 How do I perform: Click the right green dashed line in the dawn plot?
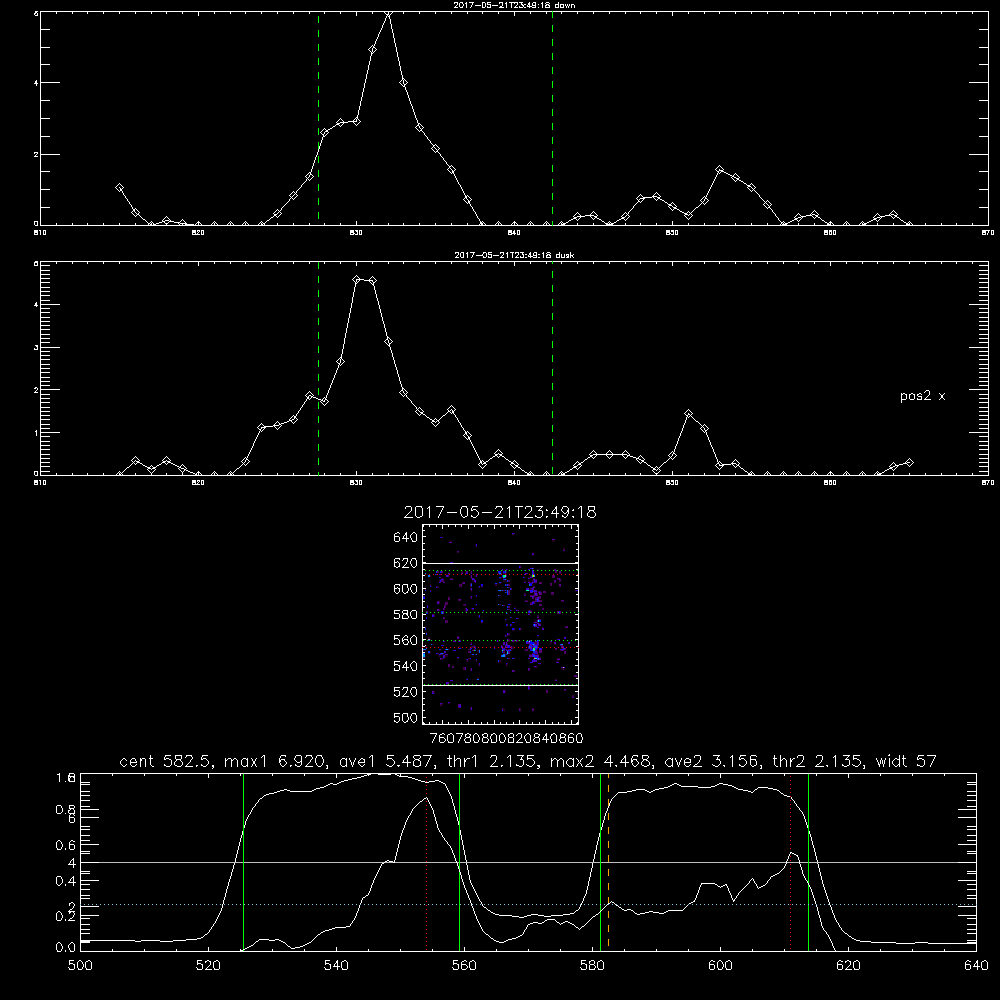[x=552, y=118]
